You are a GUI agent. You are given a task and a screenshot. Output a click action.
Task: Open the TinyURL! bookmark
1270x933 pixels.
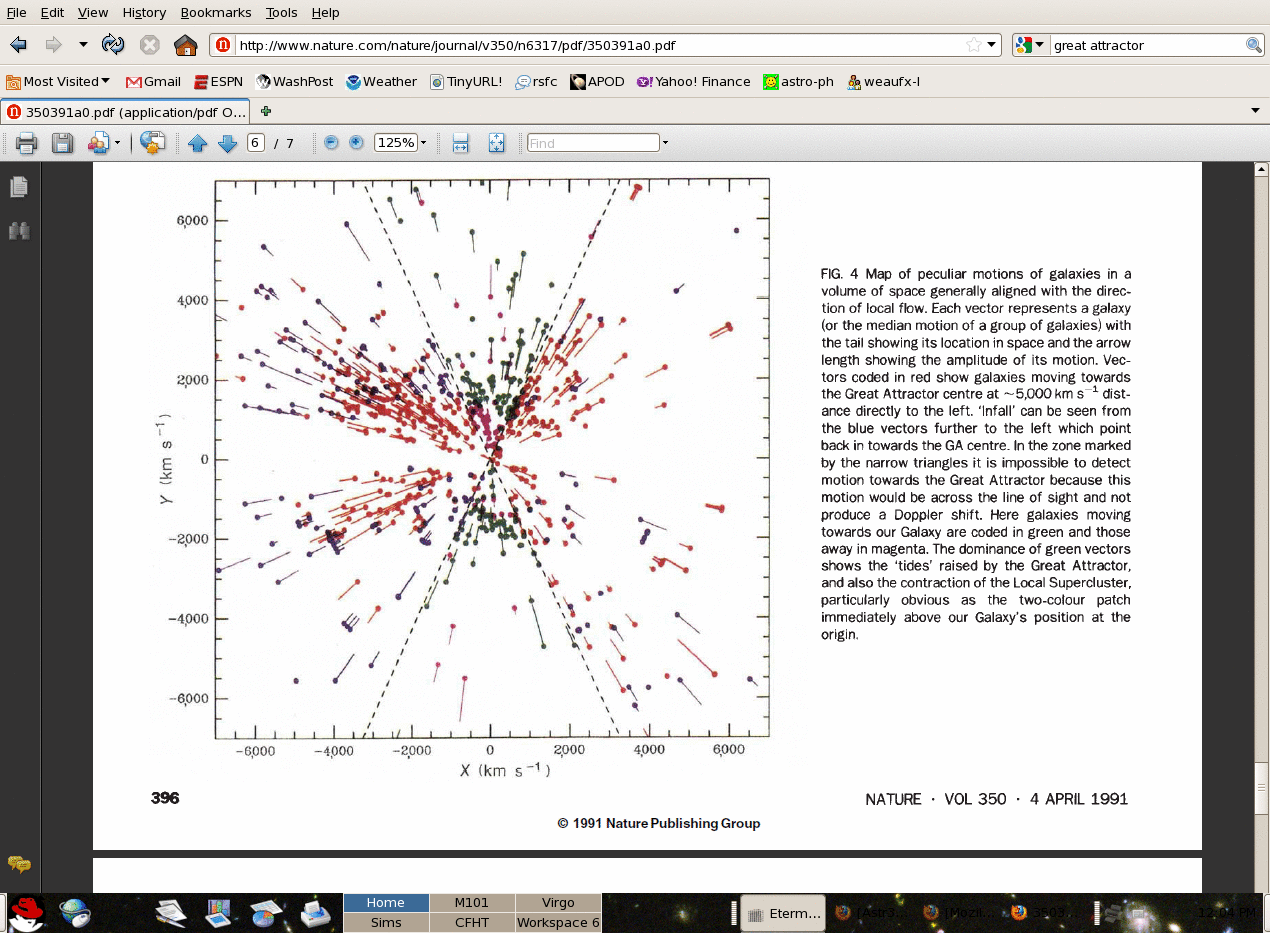click(466, 82)
